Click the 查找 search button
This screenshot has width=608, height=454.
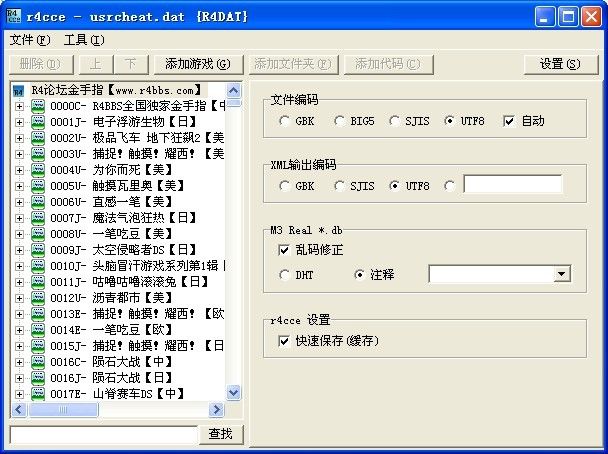click(221, 434)
